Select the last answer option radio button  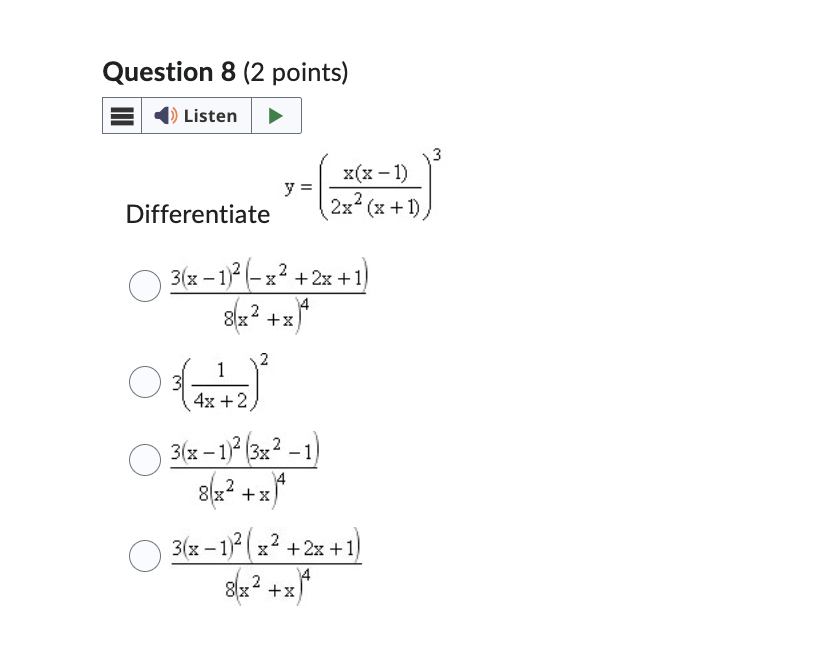pos(144,556)
